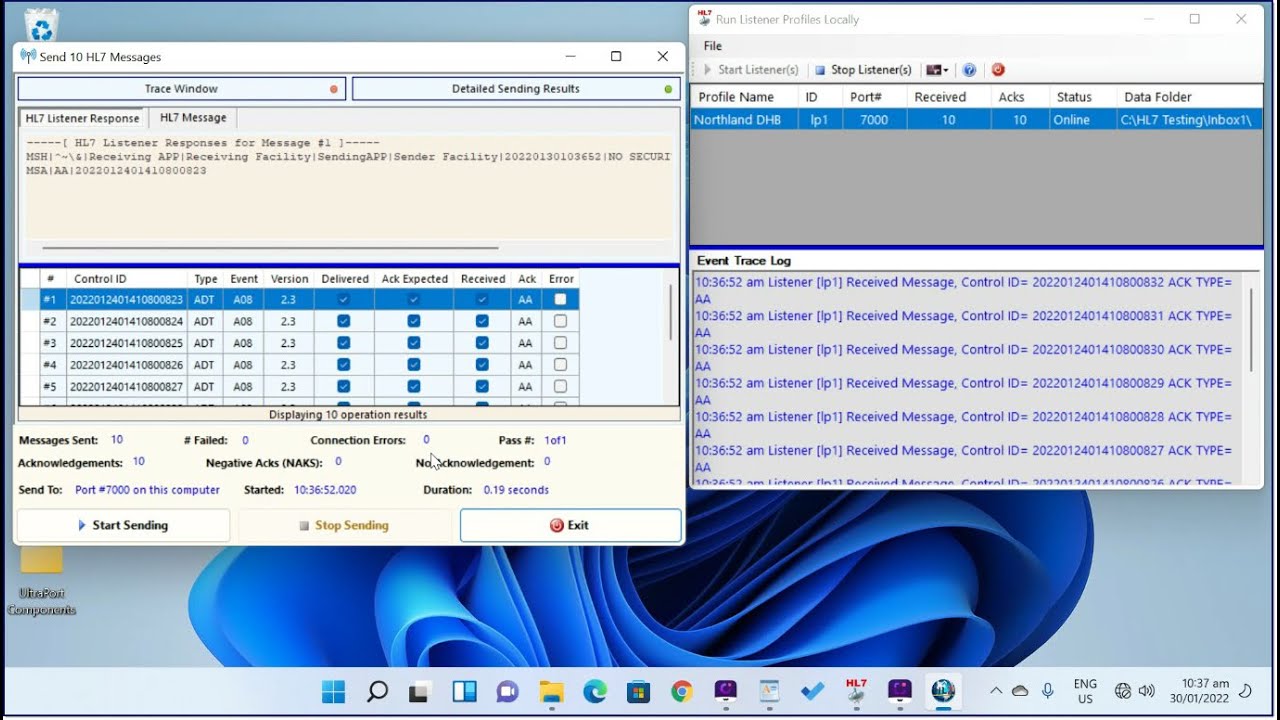1280x720 pixels.
Task: Open the Detailed Sending Results panel
Action: coord(516,89)
